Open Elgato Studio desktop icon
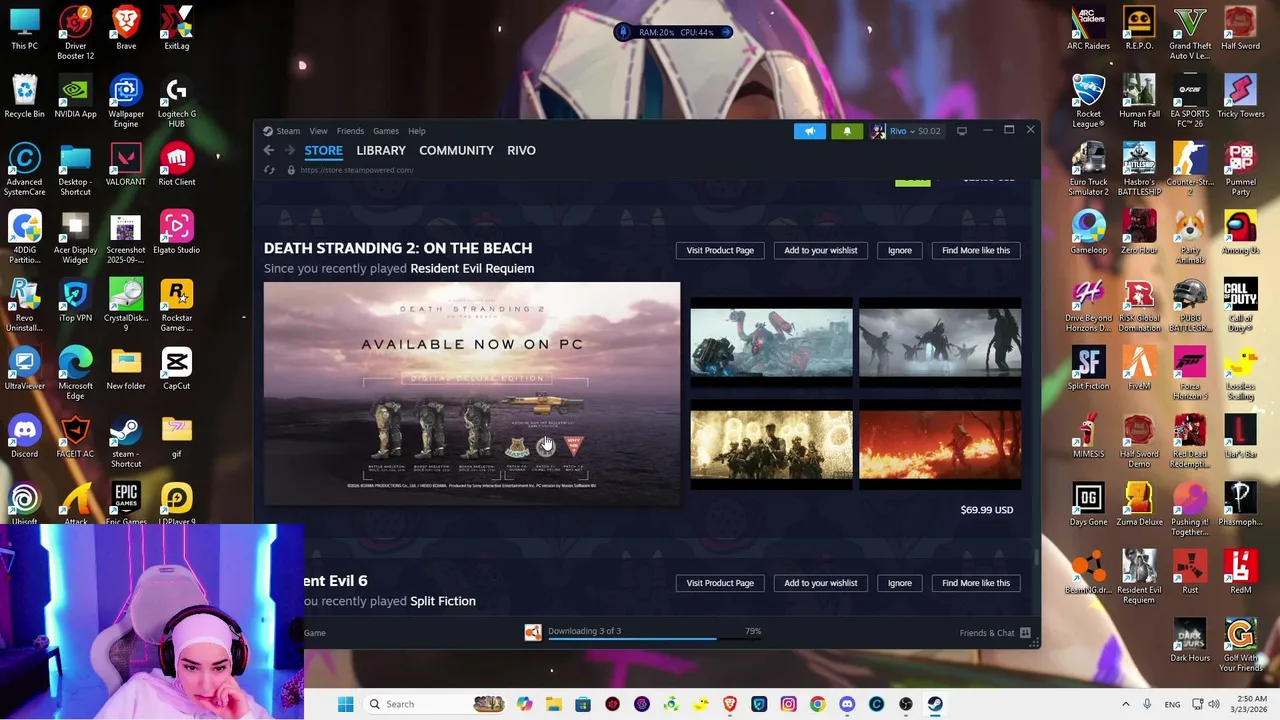The width and height of the screenshot is (1280, 720). 177,233
